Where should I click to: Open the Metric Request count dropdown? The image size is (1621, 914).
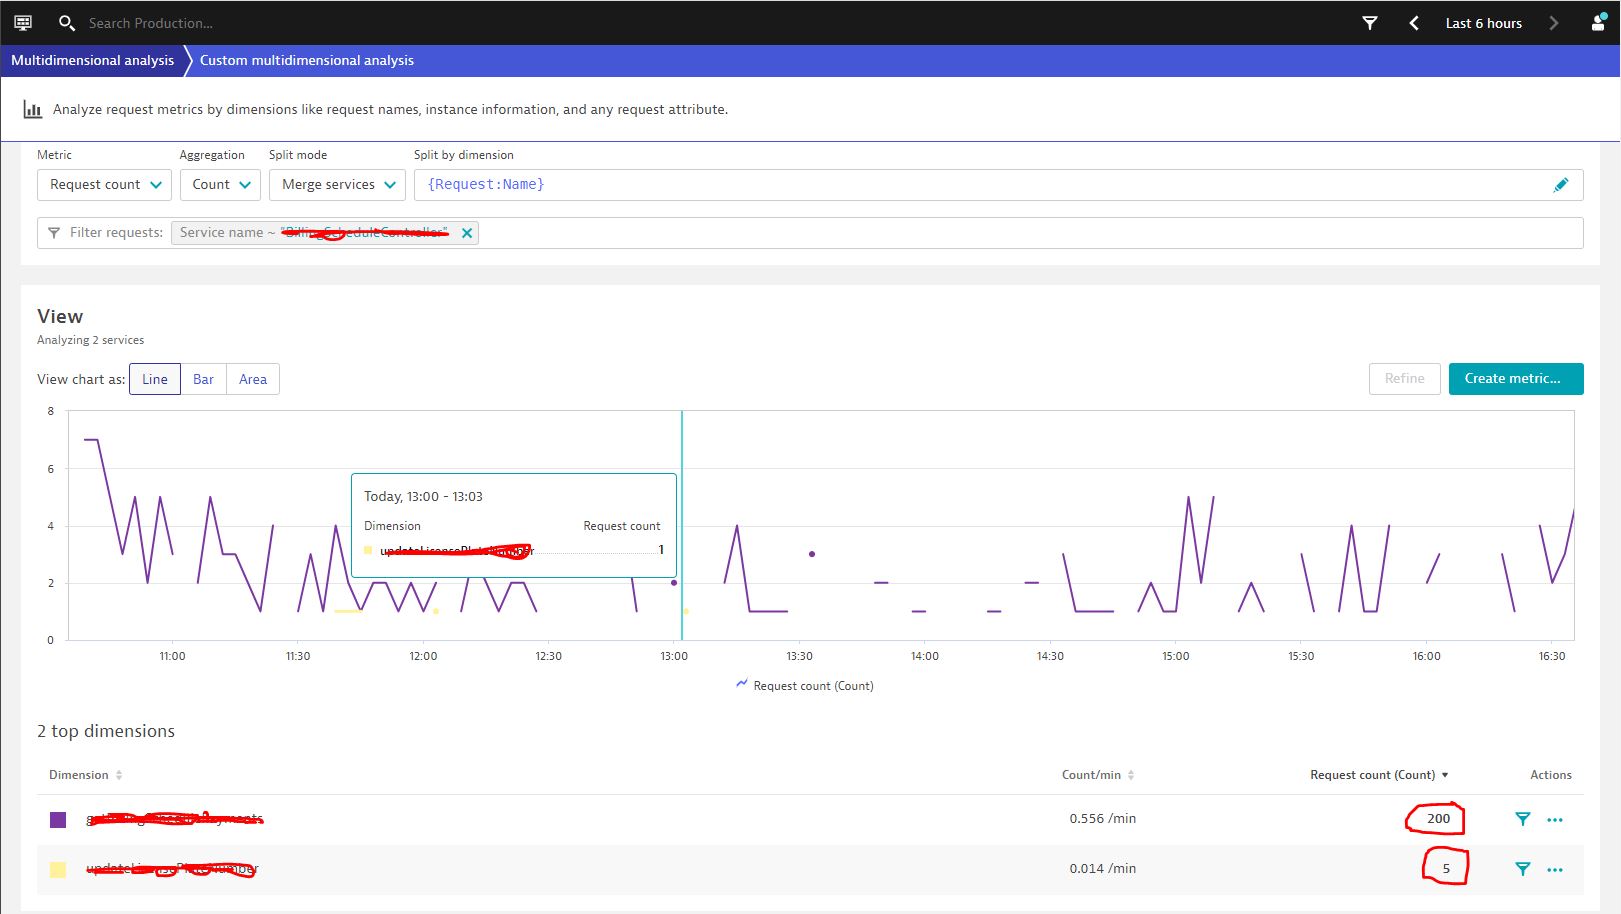click(x=104, y=185)
